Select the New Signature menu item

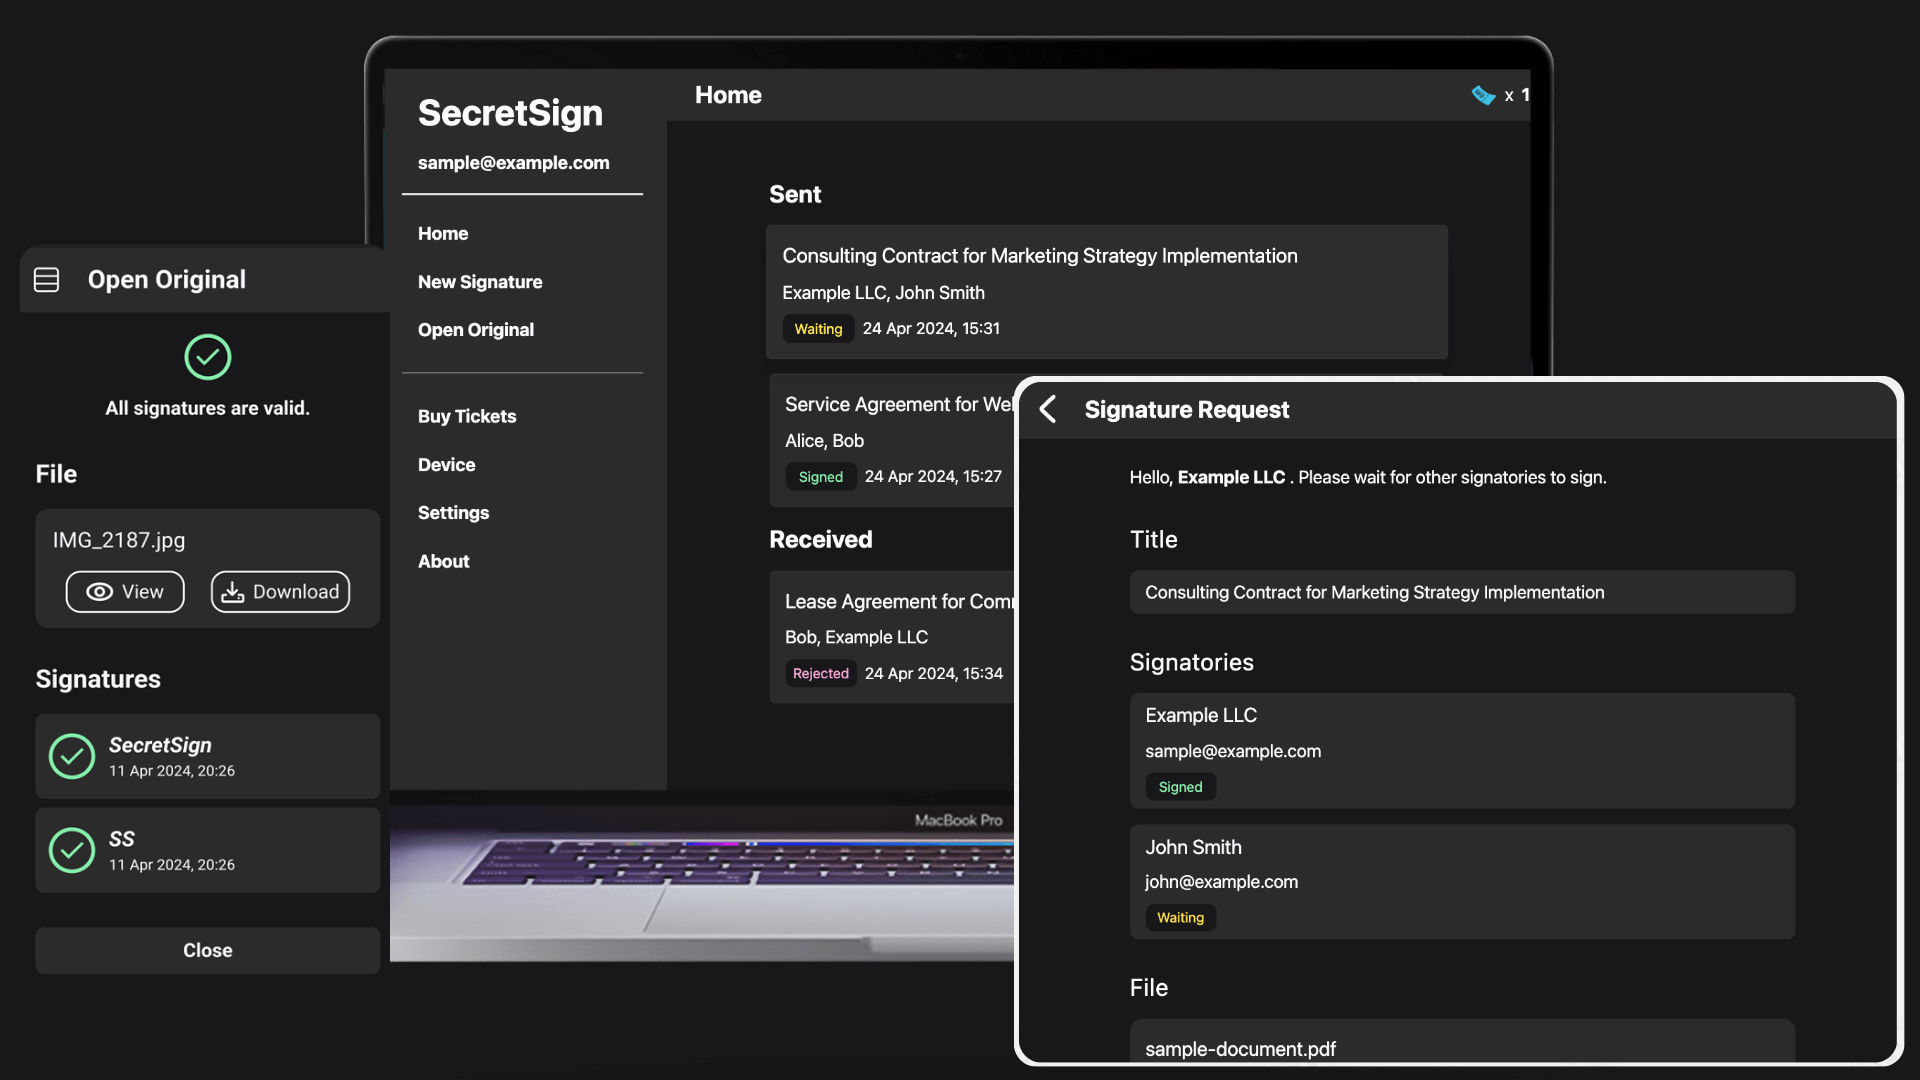click(x=480, y=281)
